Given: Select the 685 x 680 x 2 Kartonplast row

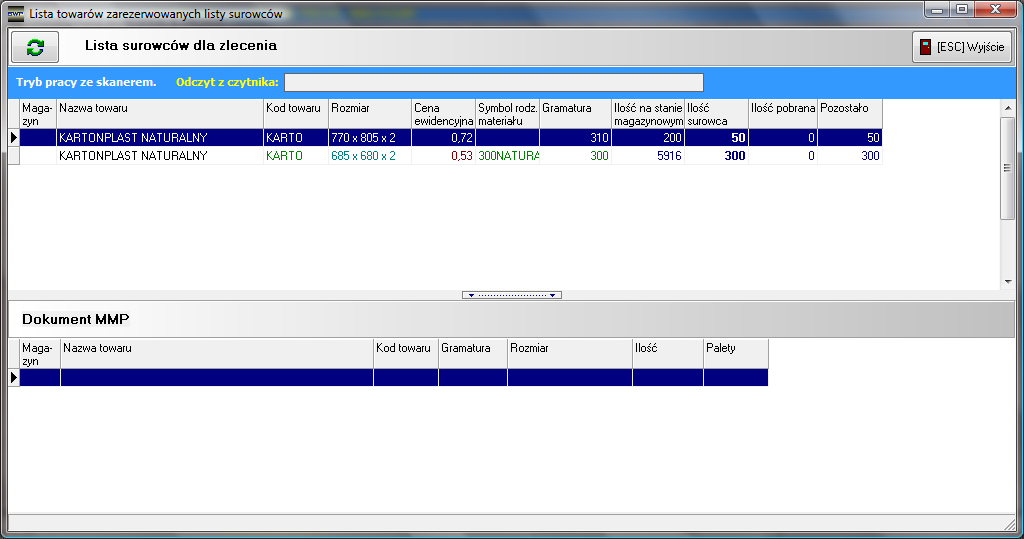Looking at the screenshot, I should 160,156.
